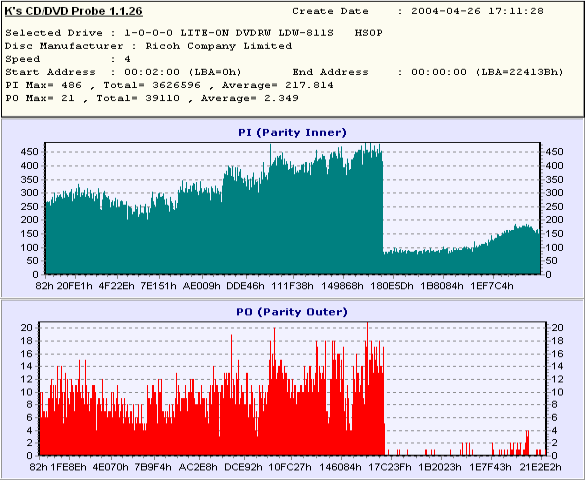Click the PO Max= 21 statistics line
The height and width of the screenshot is (480, 585).
click(x=152, y=98)
